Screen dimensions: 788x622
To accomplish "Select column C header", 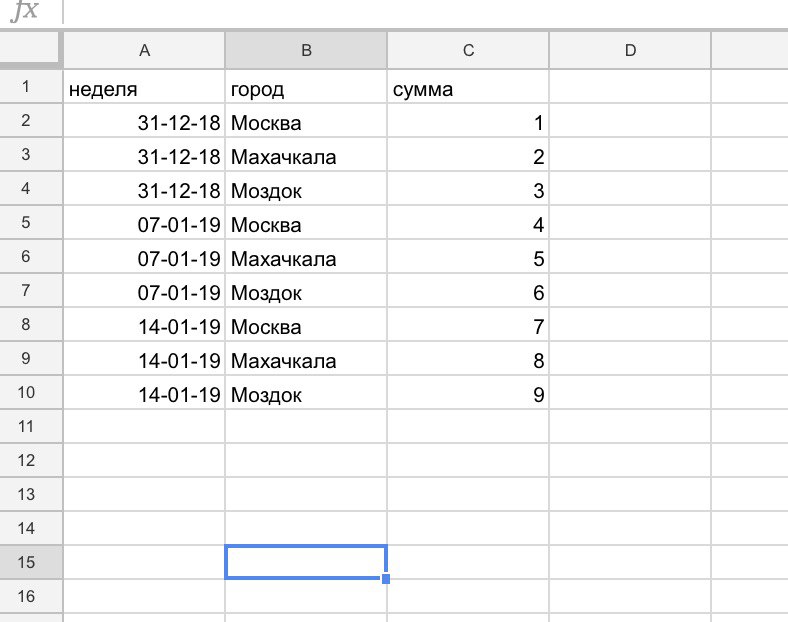I will tap(468, 50).
